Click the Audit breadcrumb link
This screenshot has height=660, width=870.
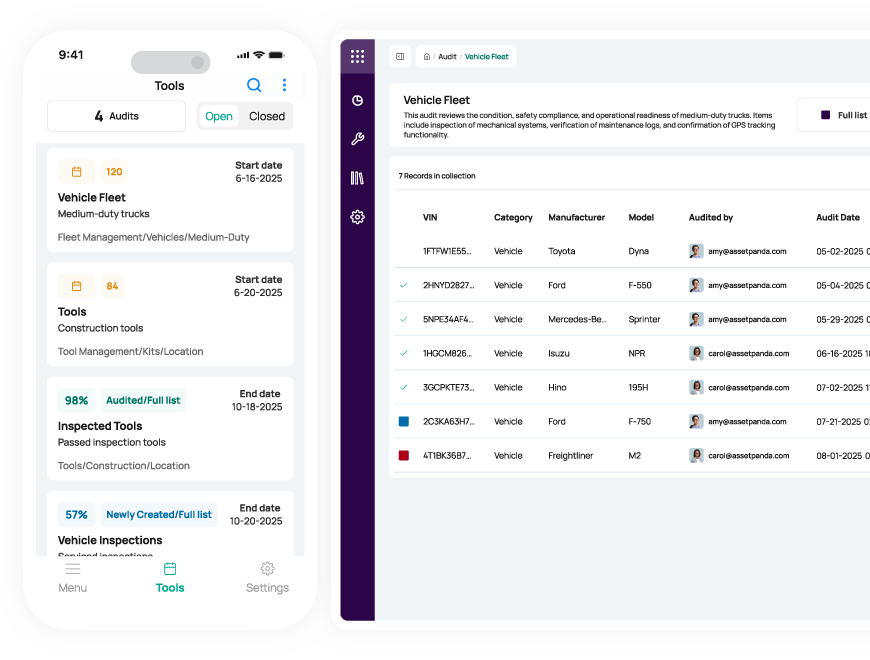tap(447, 57)
